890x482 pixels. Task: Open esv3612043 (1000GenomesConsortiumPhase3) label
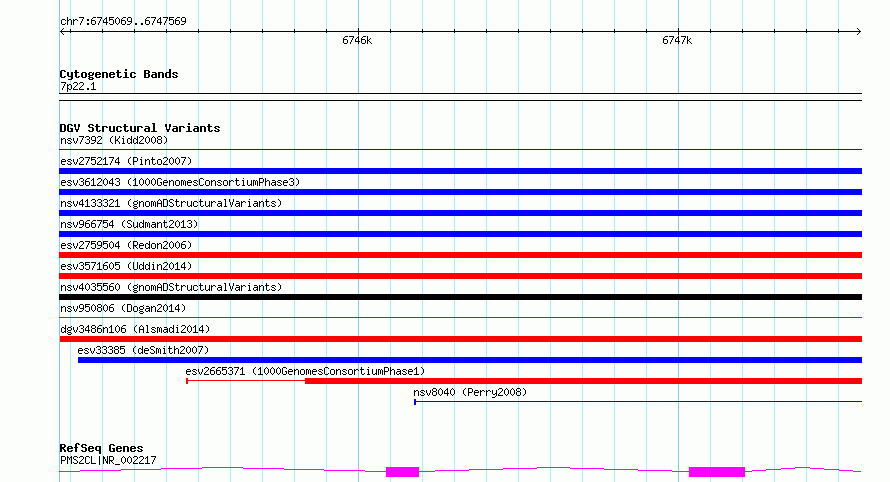coord(180,182)
